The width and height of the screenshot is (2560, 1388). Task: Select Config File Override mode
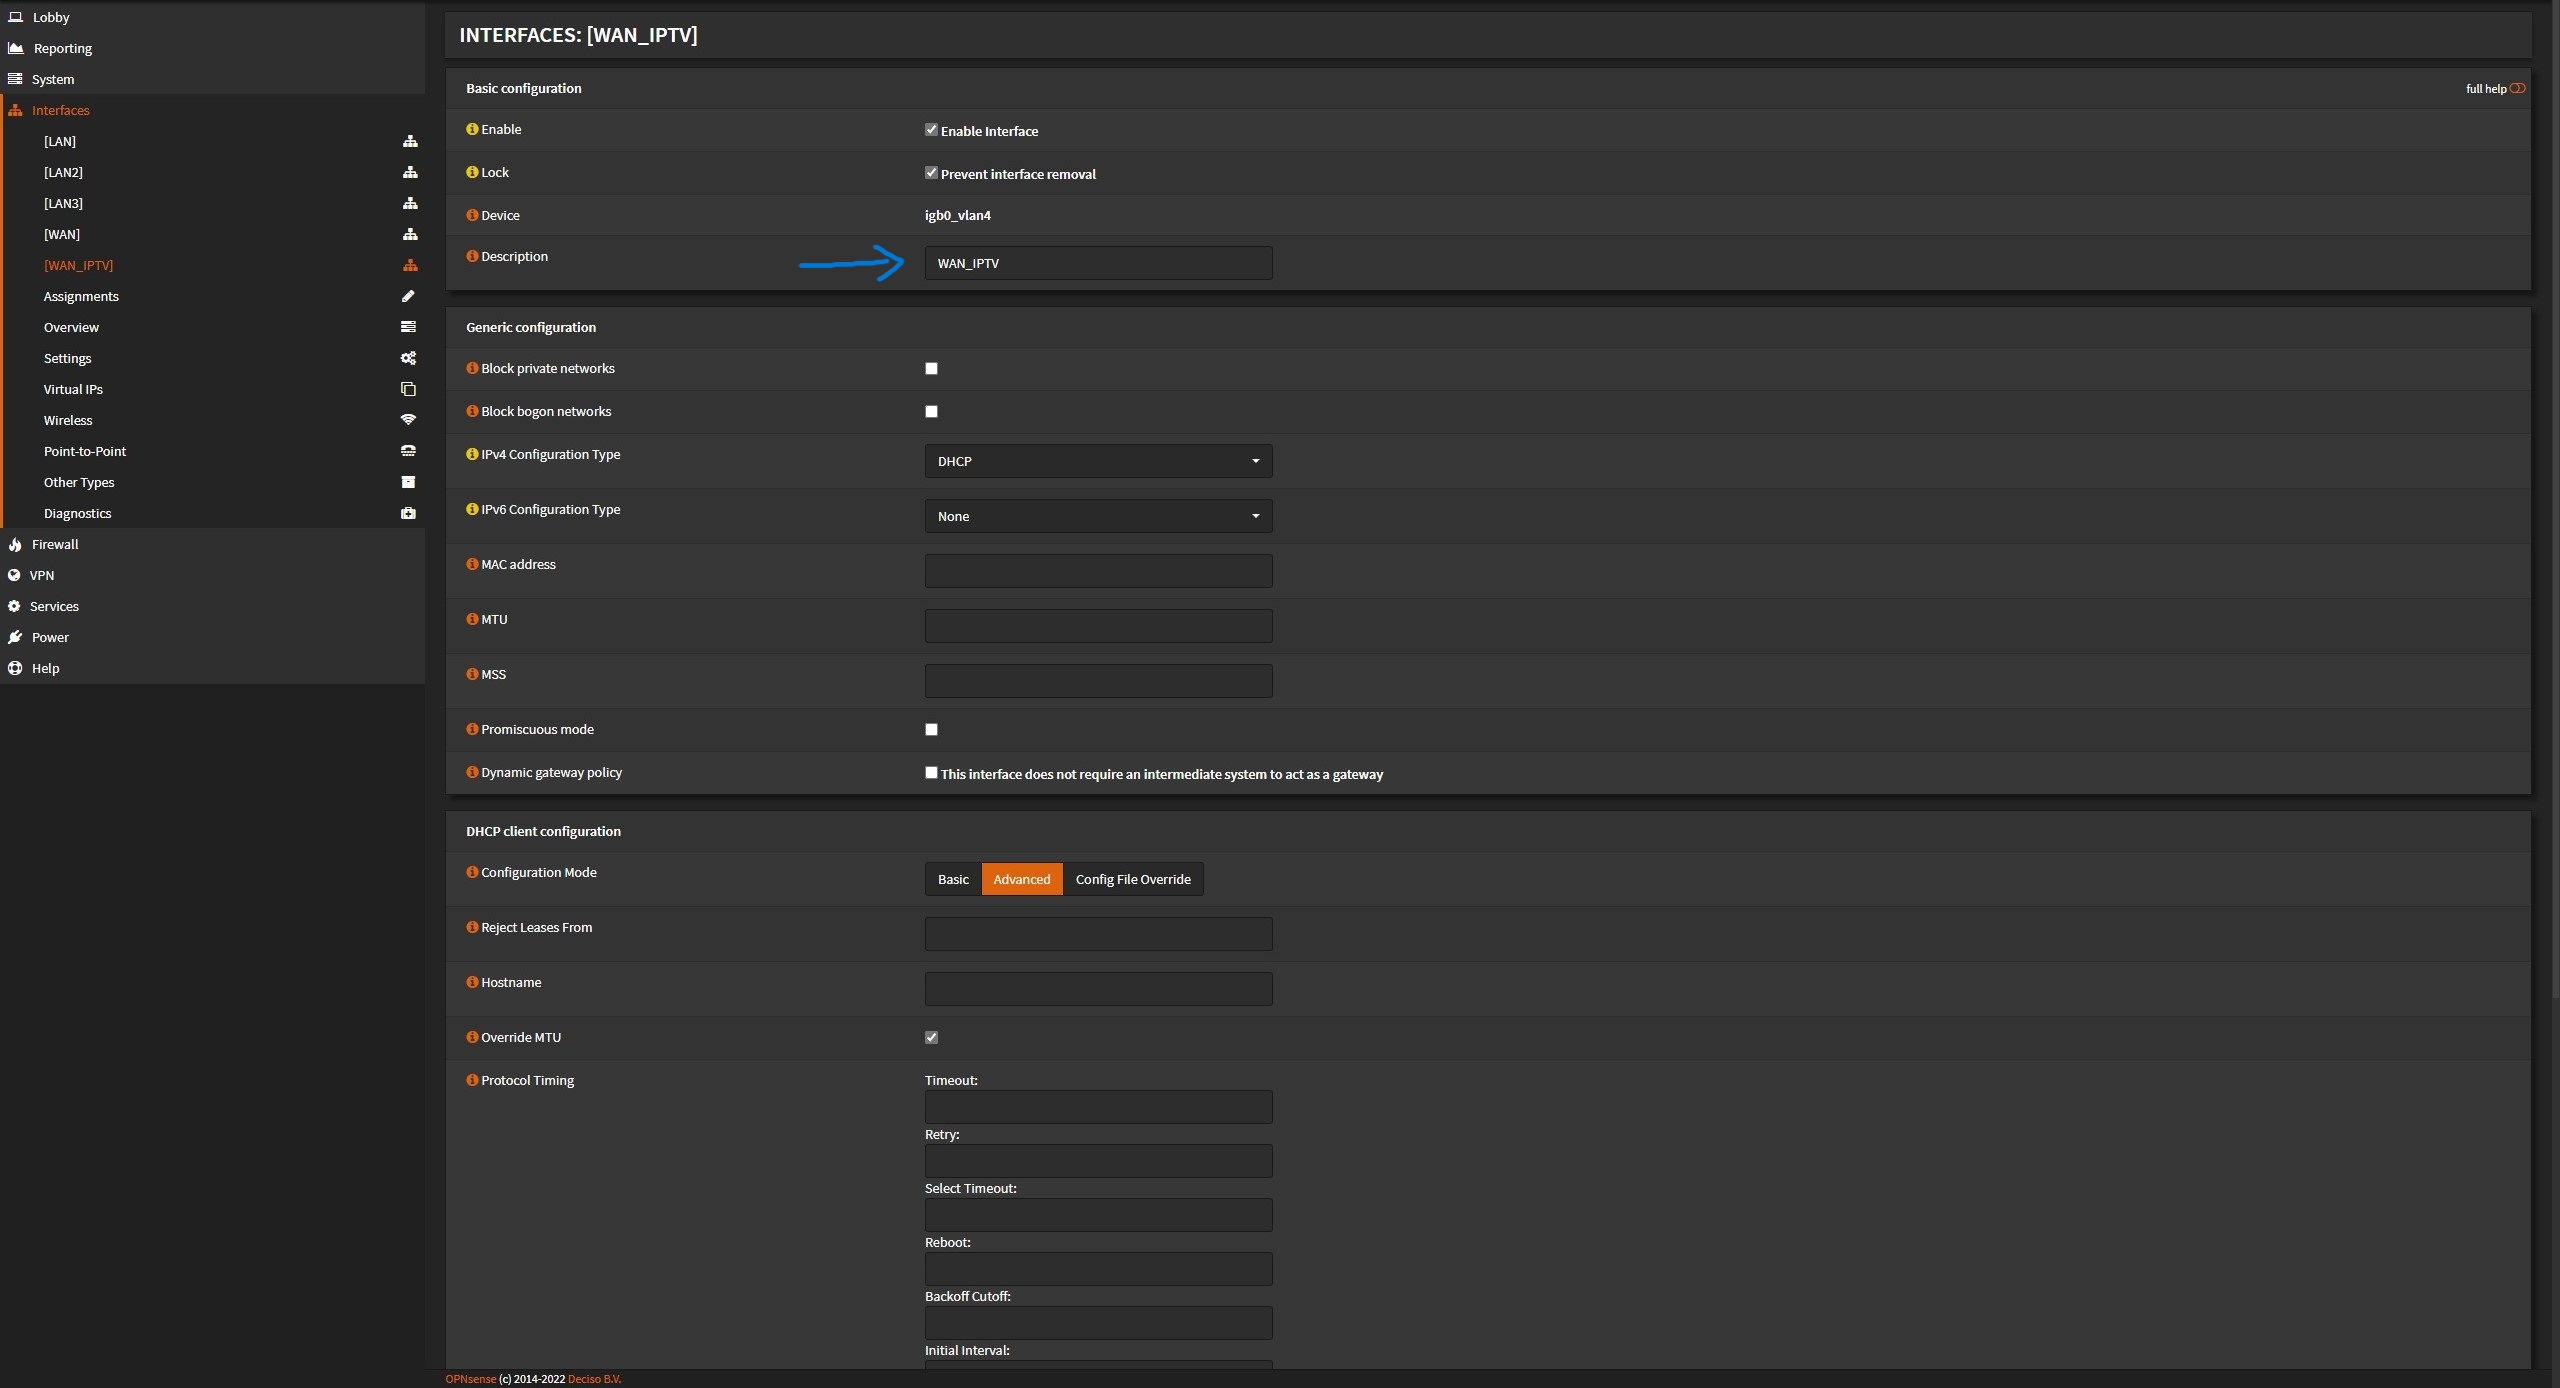(x=1132, y=879)
